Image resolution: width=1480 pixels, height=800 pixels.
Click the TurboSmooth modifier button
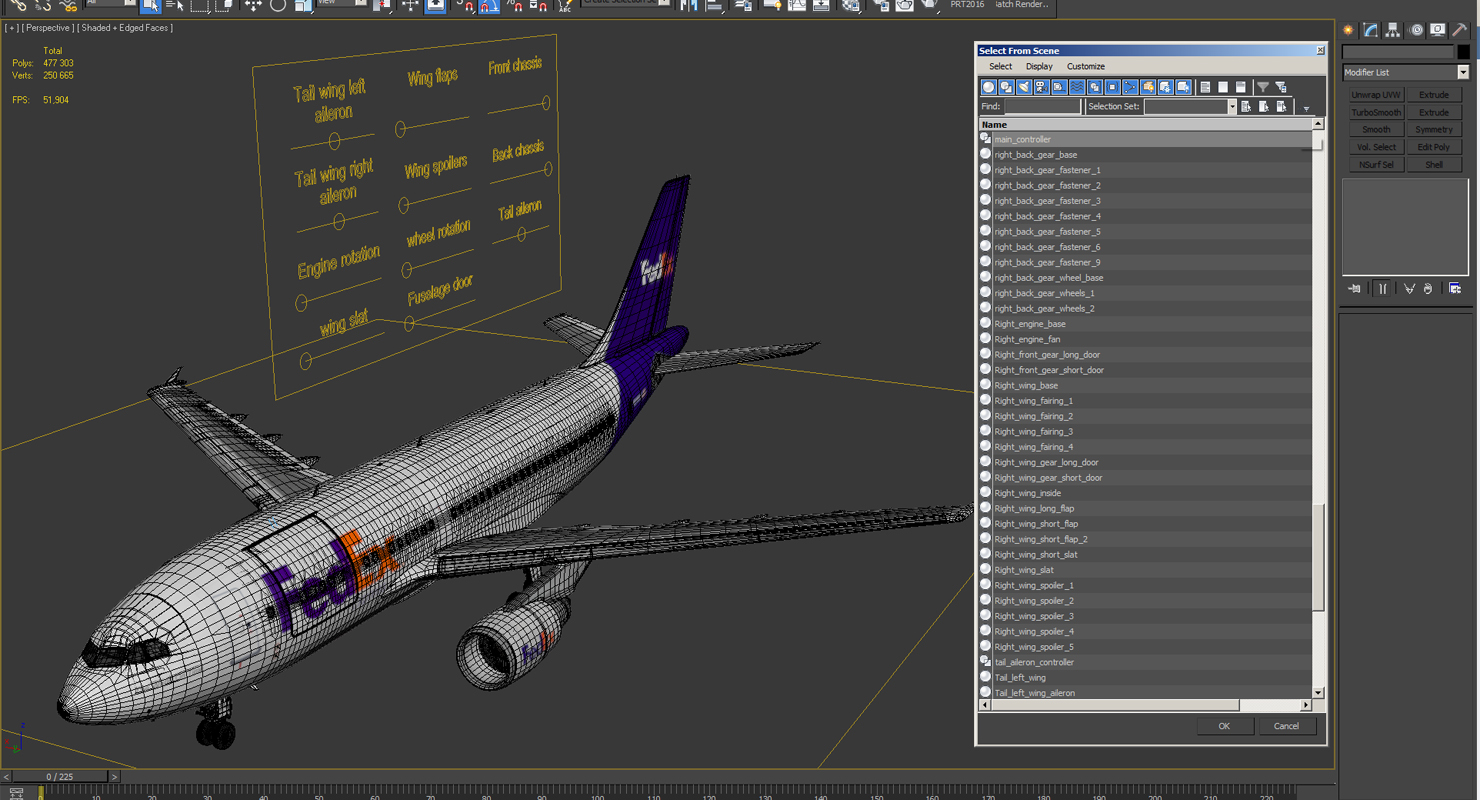[x=1376, y=112]
